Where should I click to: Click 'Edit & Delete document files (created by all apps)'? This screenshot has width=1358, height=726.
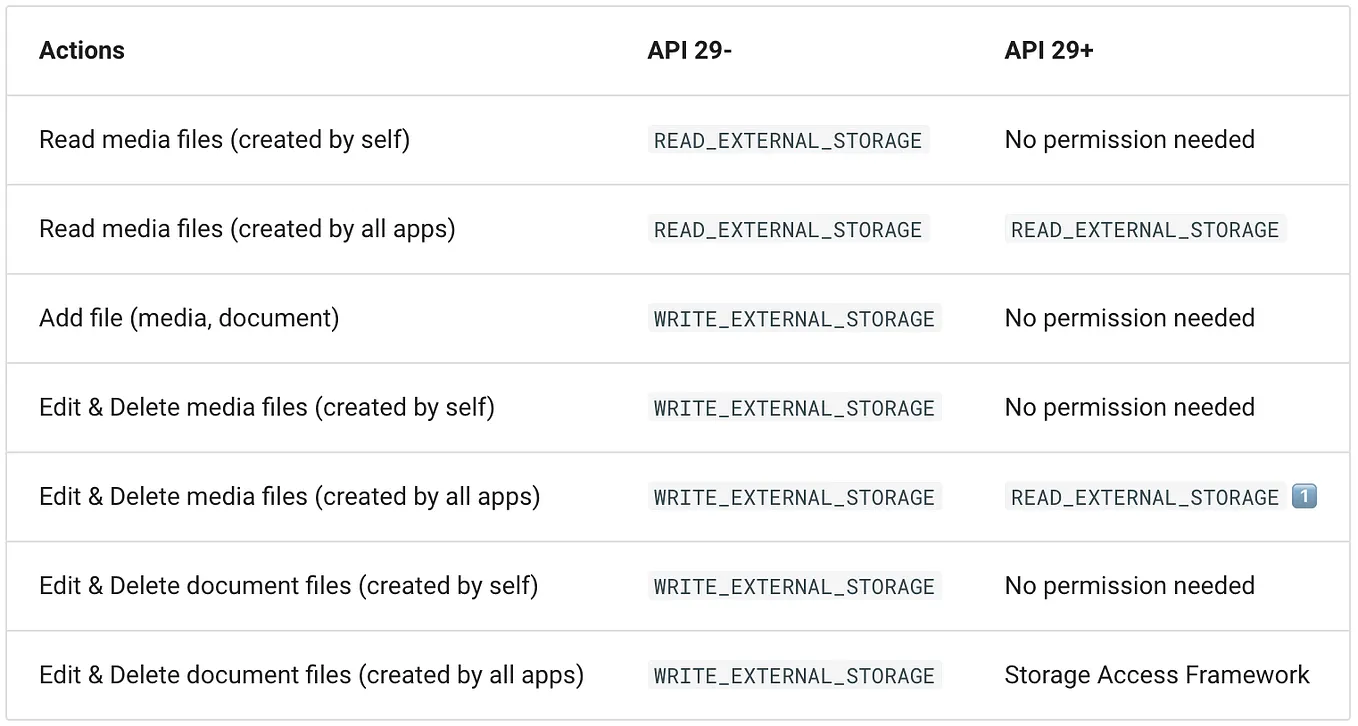coord(311,675)
